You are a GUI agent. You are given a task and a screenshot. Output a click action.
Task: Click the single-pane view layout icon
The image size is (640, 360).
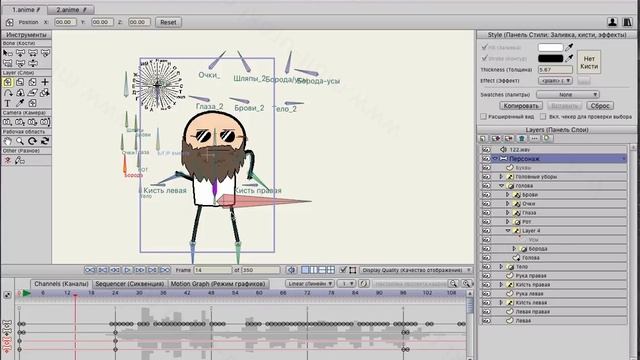pos(305,270)
